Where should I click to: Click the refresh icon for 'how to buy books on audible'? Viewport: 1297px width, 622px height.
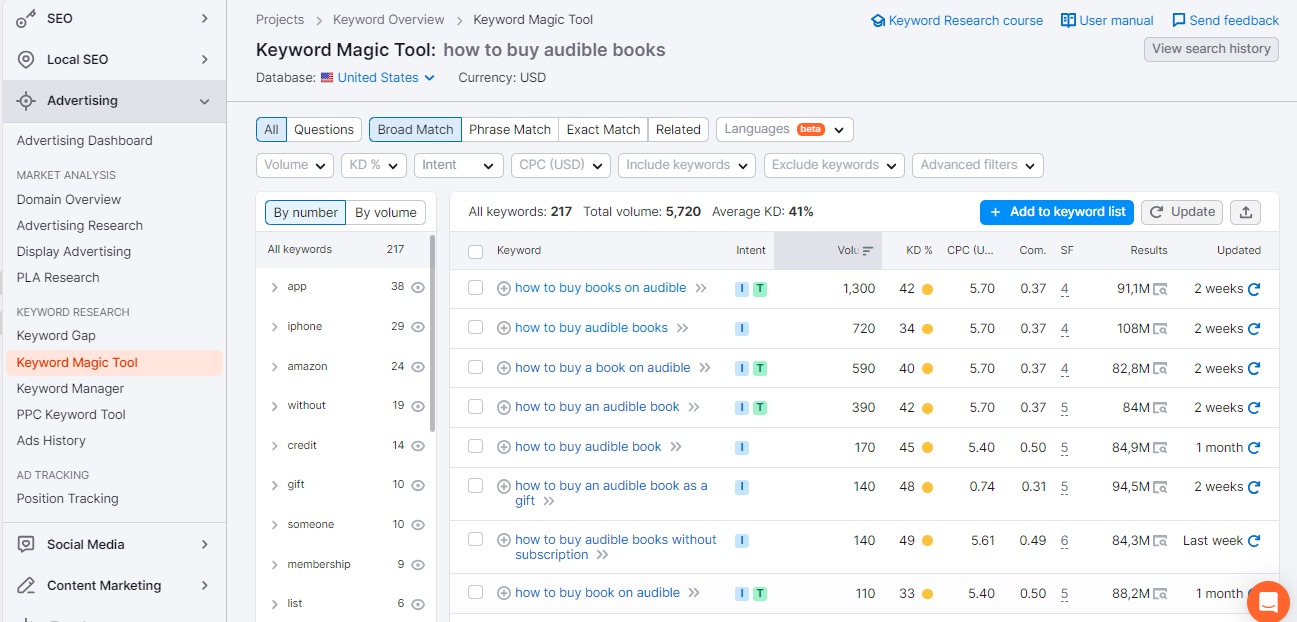pyautogui.click(x=1253, y=289)
